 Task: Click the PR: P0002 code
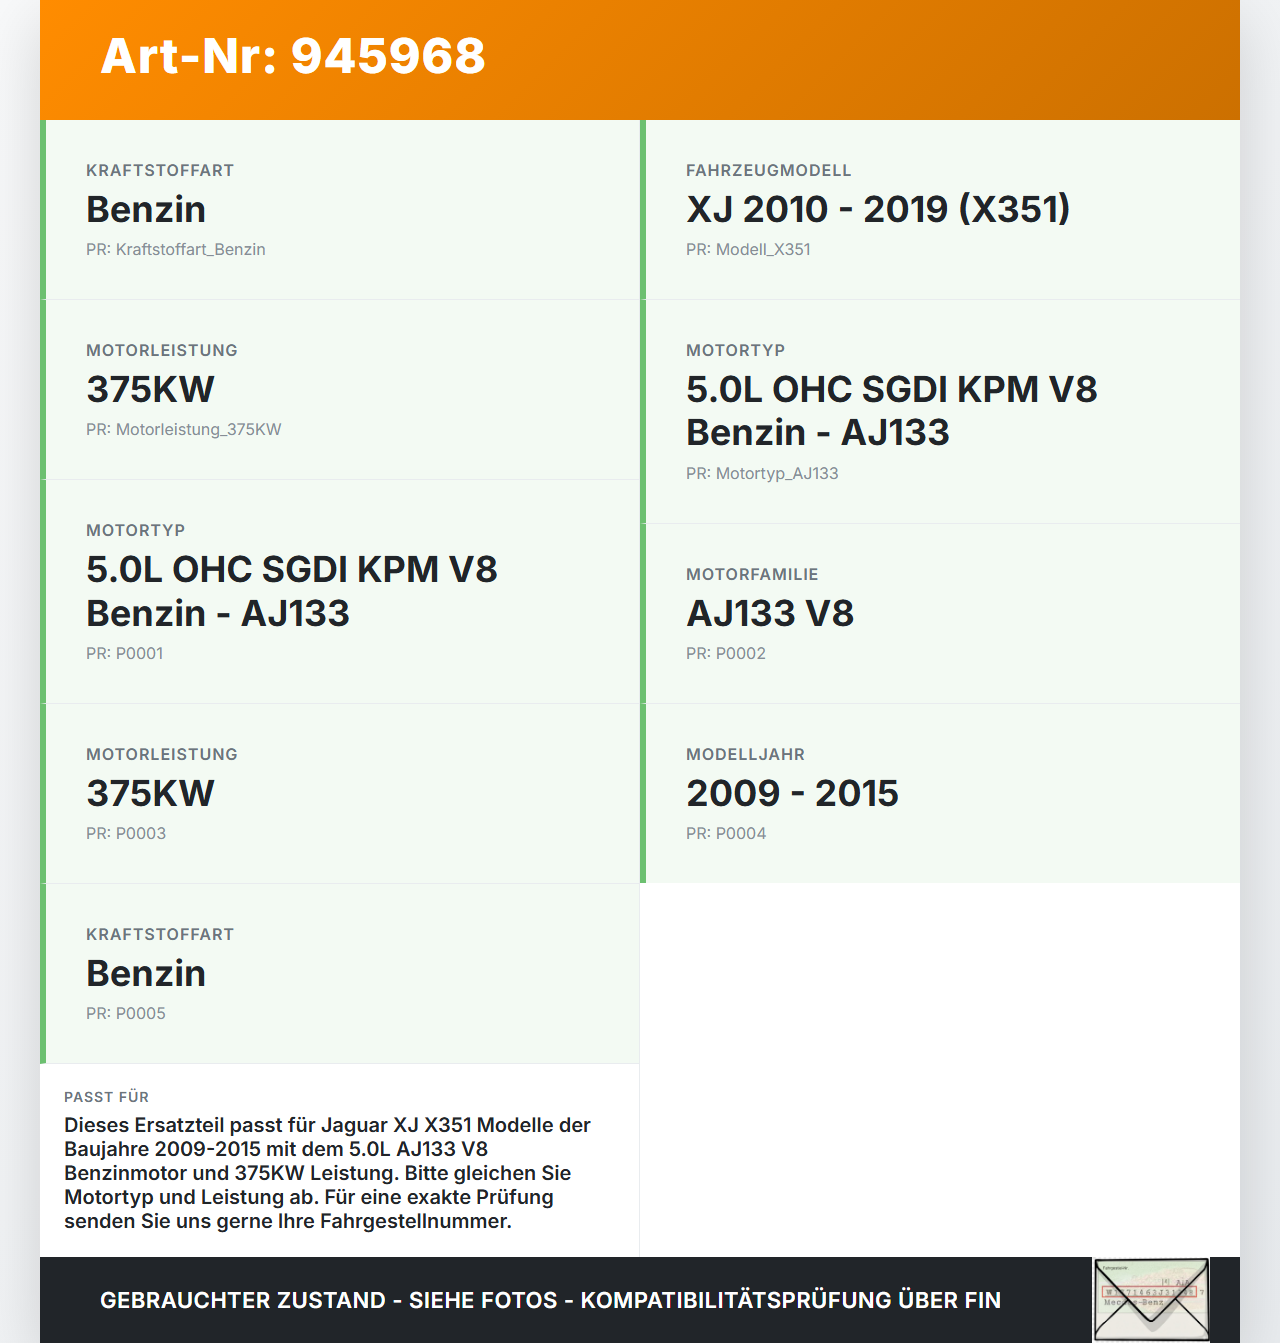[726, 653]
